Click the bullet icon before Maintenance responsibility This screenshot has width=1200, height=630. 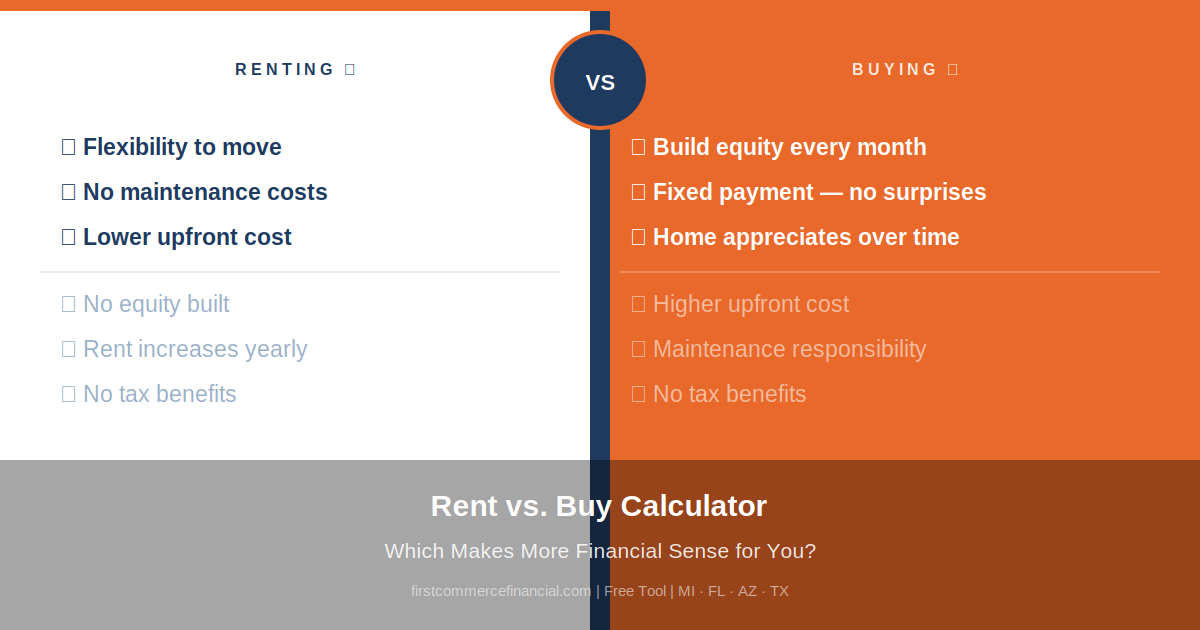(638, 349)
